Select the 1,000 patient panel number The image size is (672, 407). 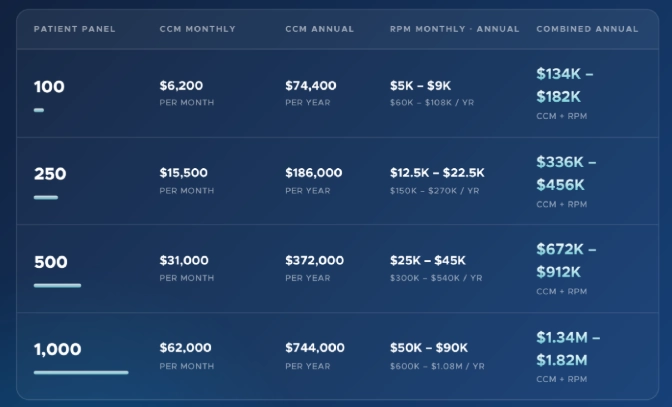58,349
